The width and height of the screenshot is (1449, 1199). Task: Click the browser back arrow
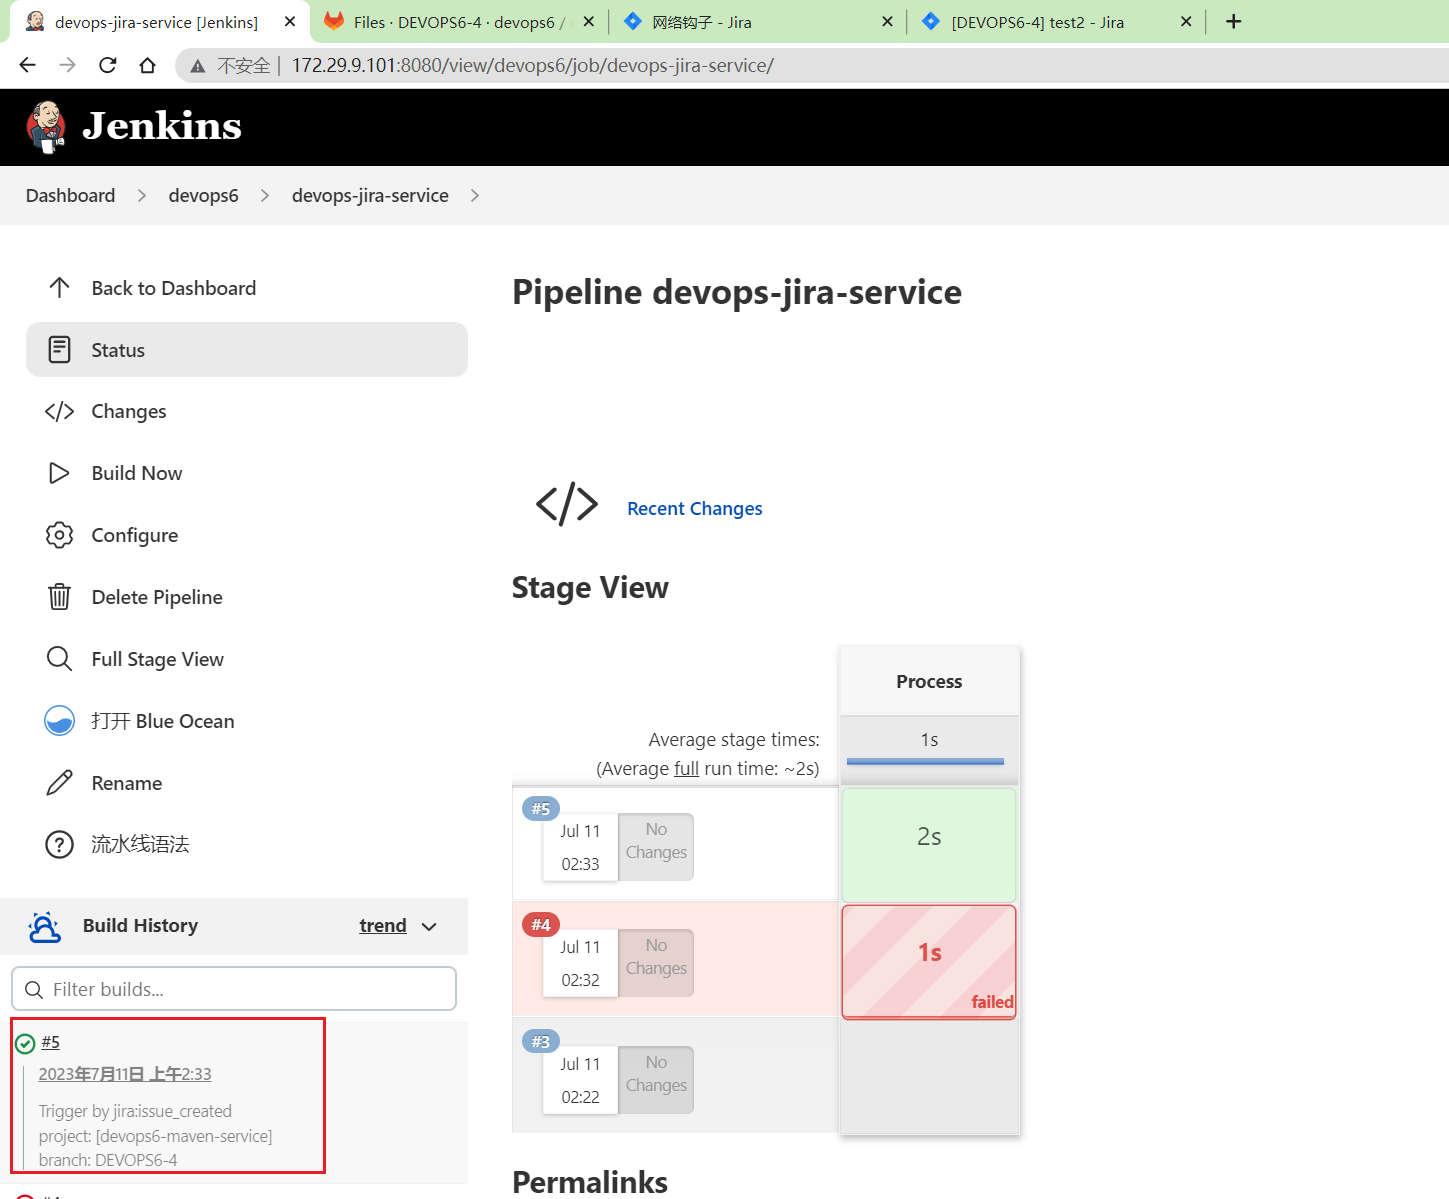27,65
